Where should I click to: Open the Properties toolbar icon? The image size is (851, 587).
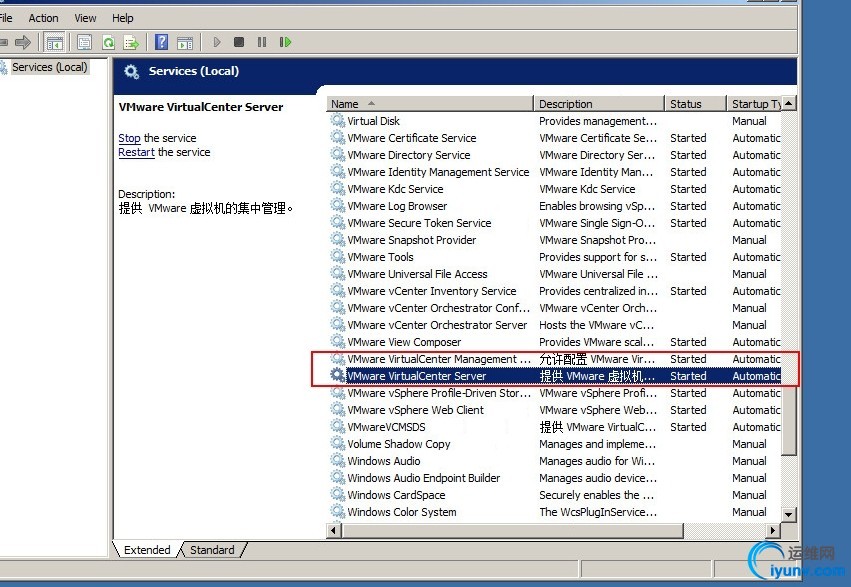click(84, 42)
